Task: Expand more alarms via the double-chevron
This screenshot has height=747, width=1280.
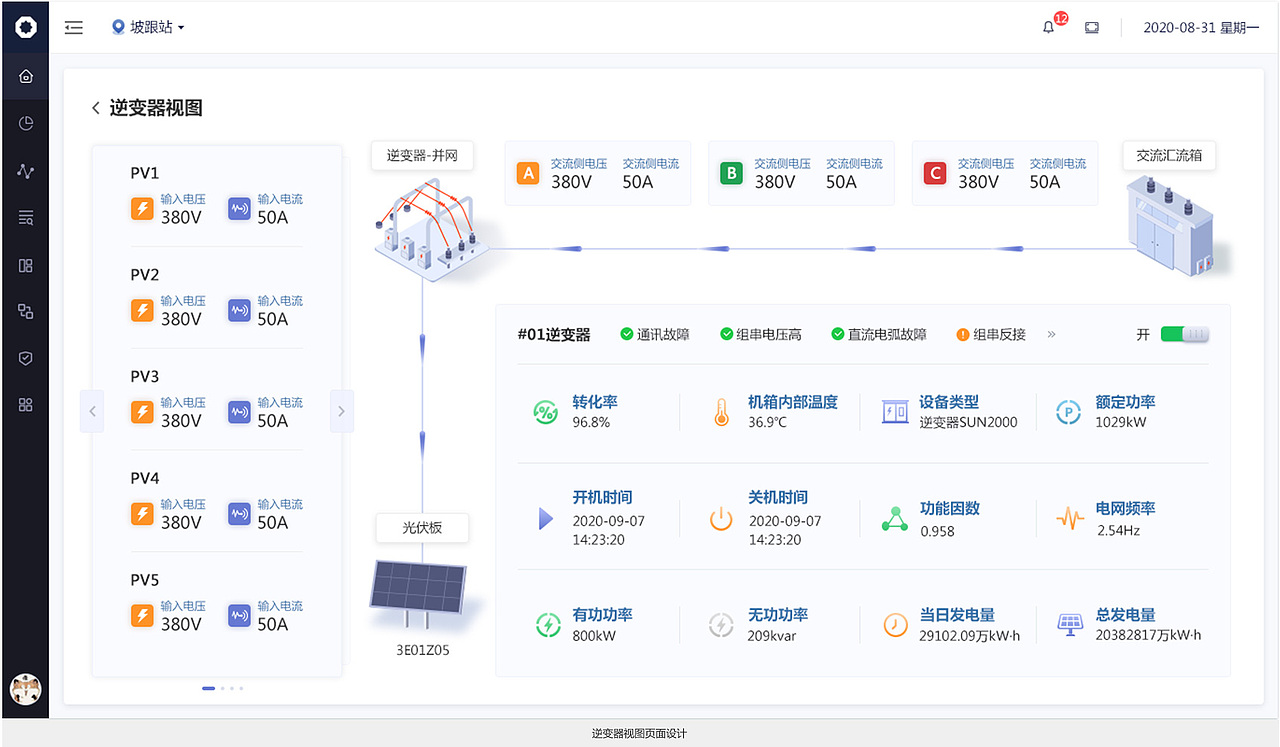Action: [1050, 335]
